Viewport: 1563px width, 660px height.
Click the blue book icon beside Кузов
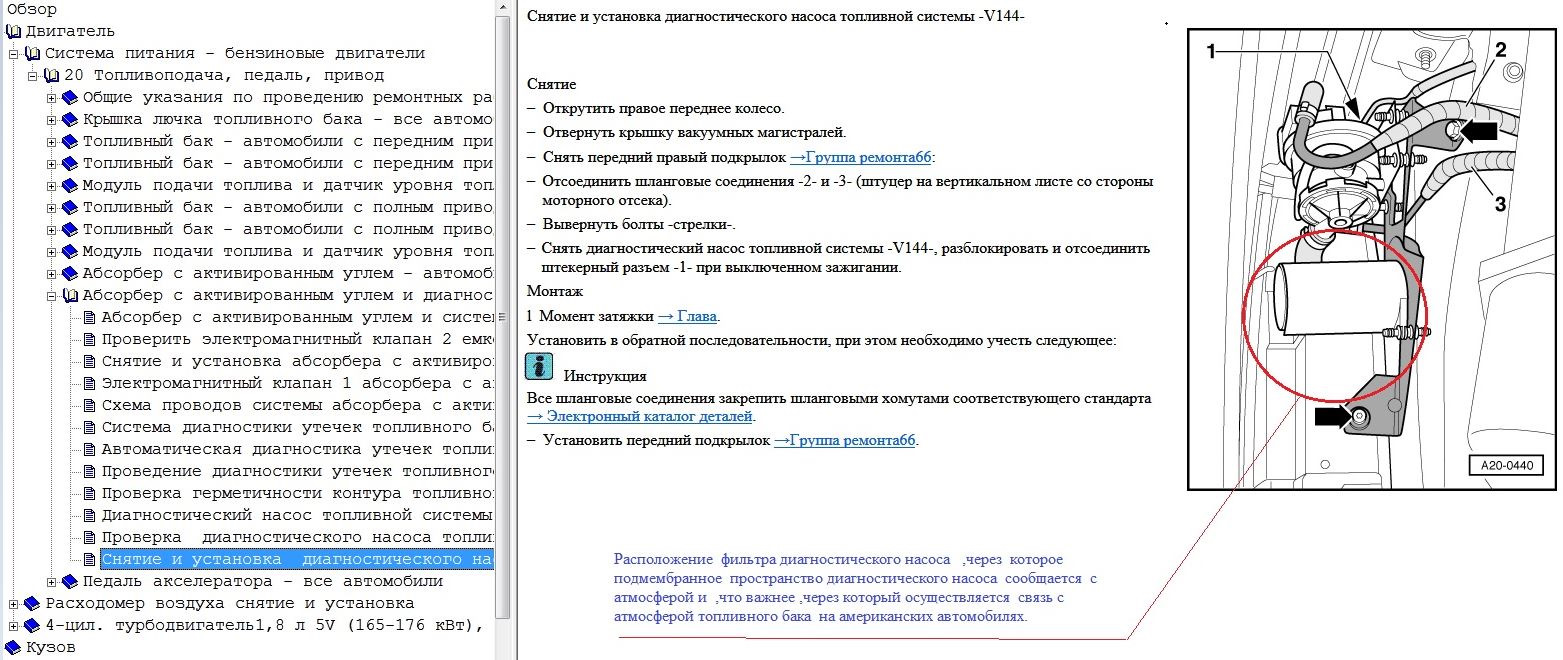pyautogui.click(x=14, y=648)
